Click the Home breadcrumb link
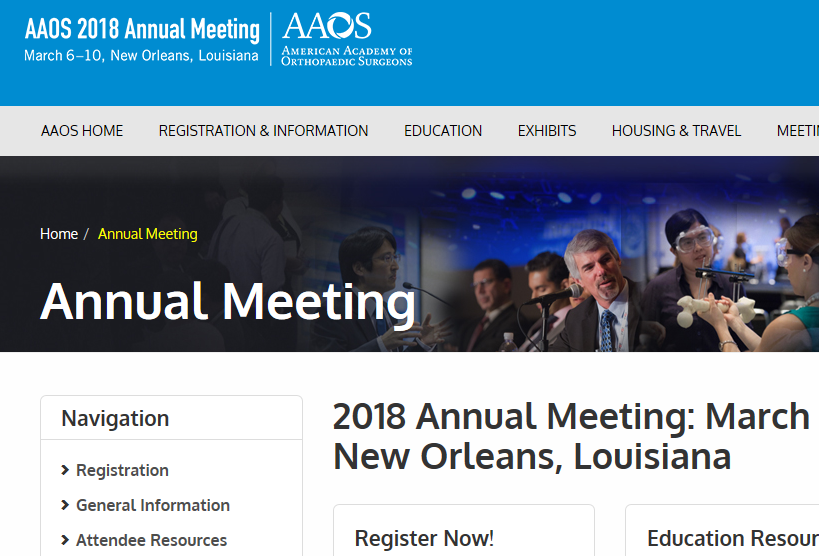Image resolution: width=819 pixels, height=556 pixels. (59, 234)
